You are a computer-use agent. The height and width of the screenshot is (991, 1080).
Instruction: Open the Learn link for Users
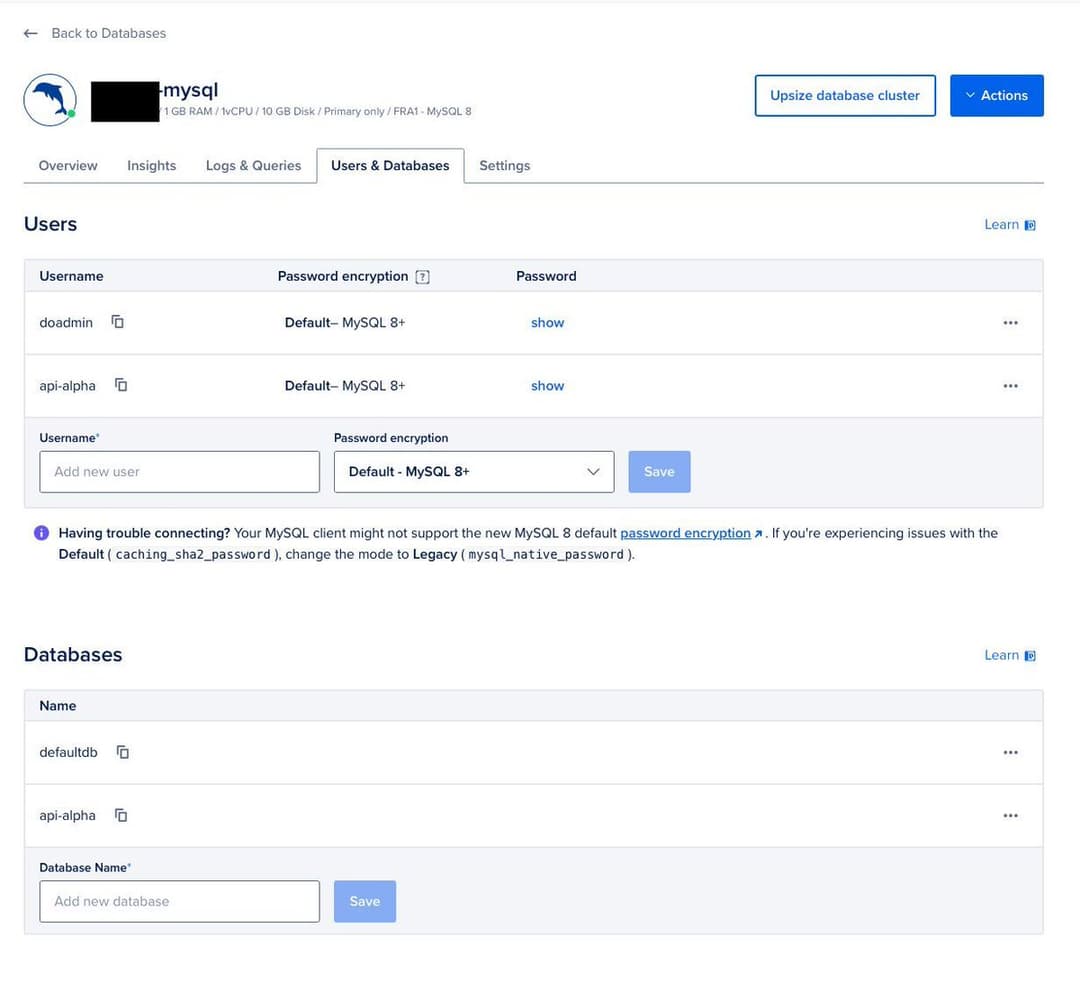(x=1010, y=225)
